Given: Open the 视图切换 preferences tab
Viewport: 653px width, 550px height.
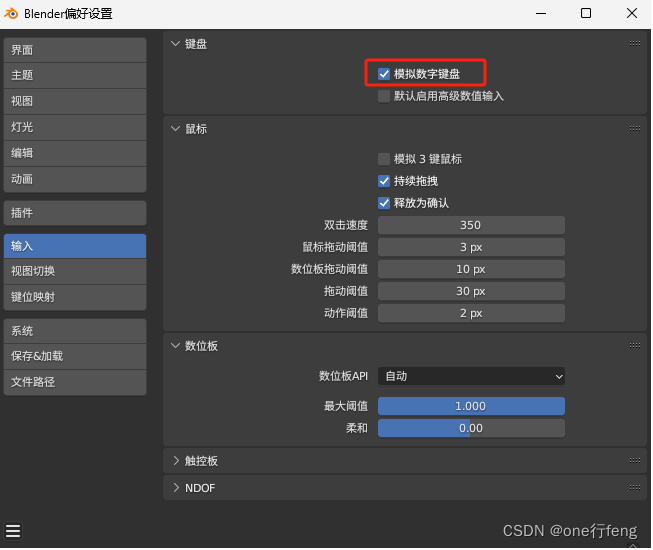Looking at the screenshot, I should click(x=75, y=272).
